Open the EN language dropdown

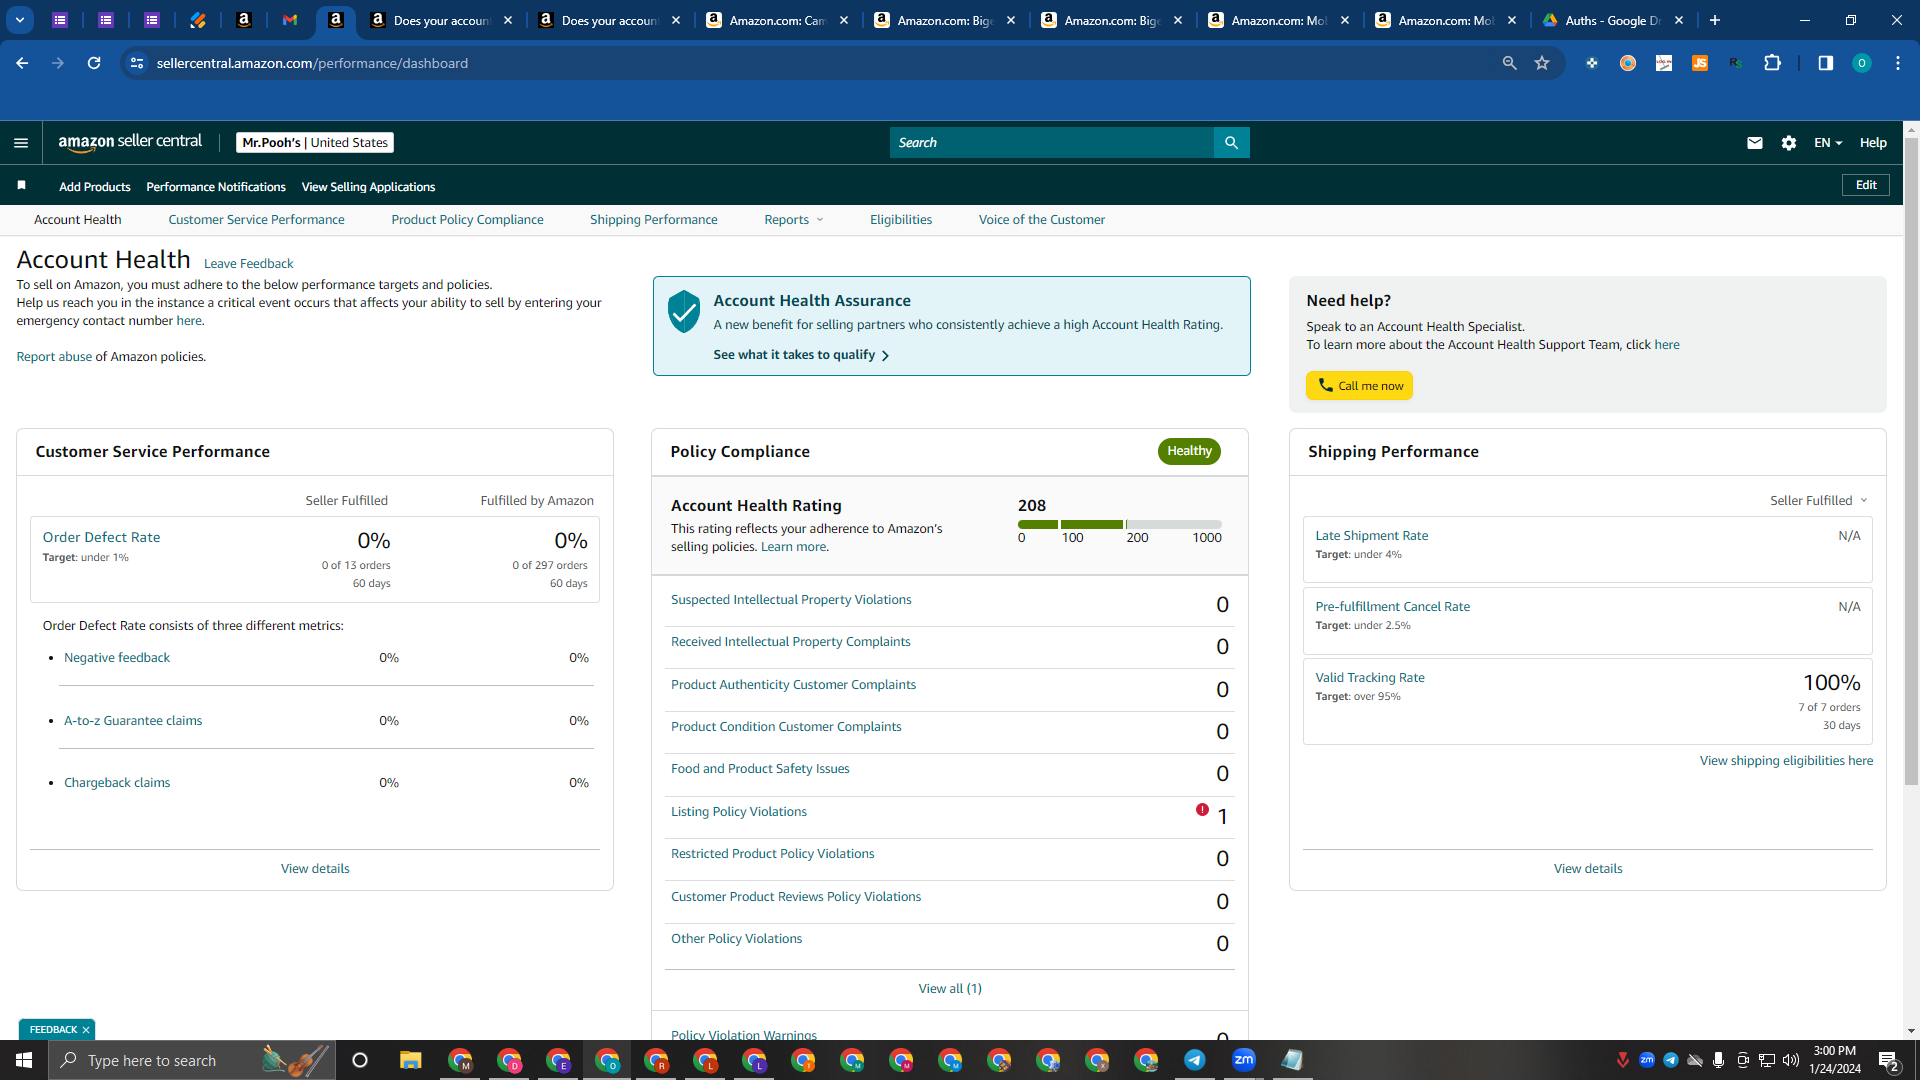(1828, 143)
